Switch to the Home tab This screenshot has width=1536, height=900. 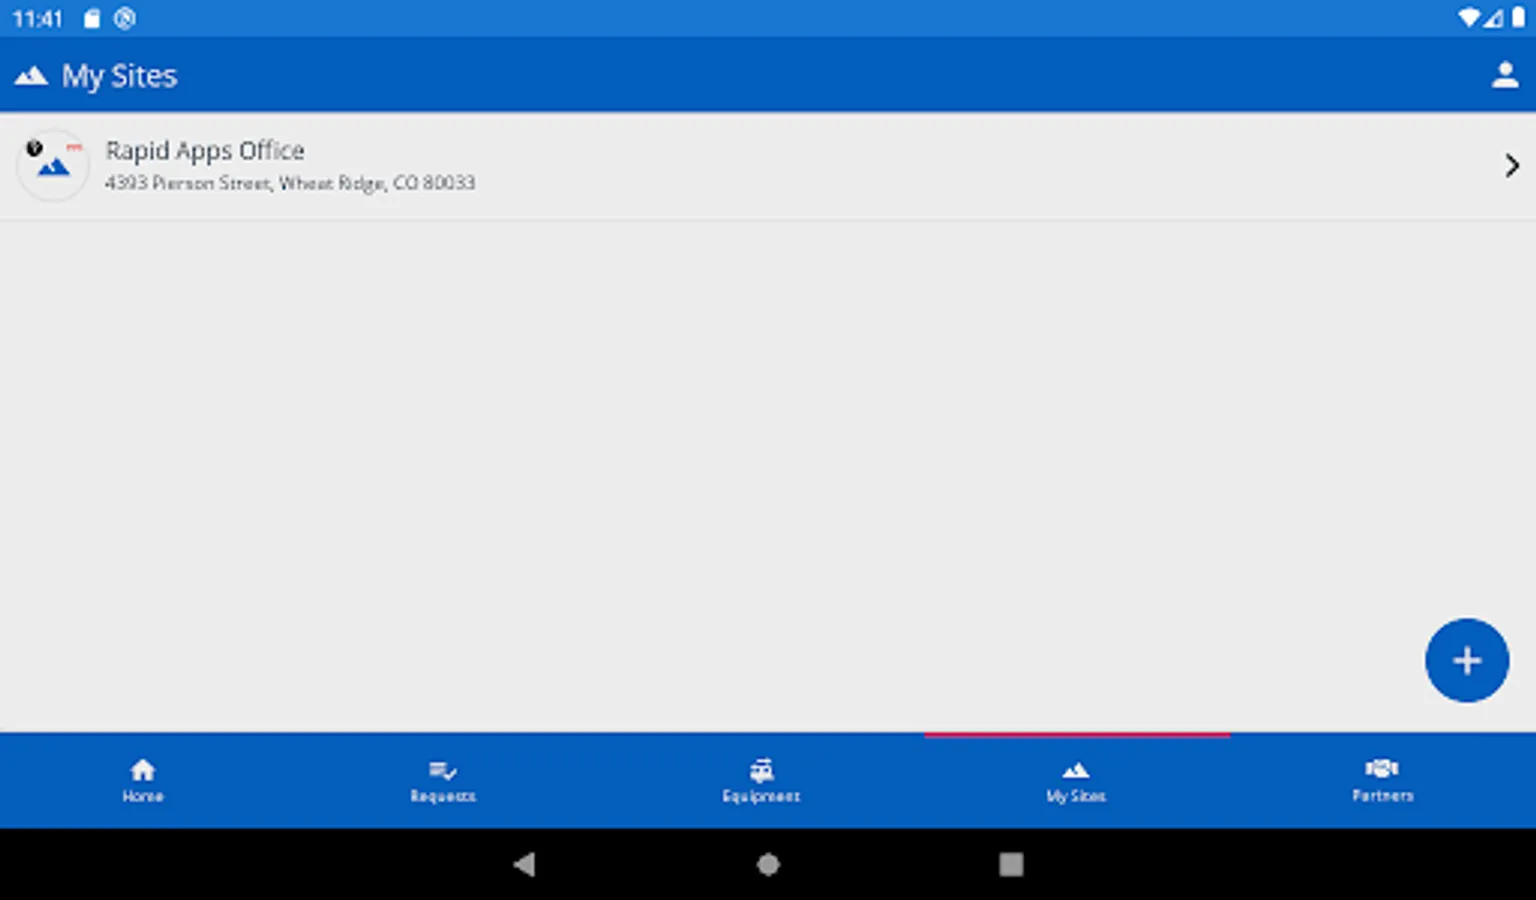[143, 781]
